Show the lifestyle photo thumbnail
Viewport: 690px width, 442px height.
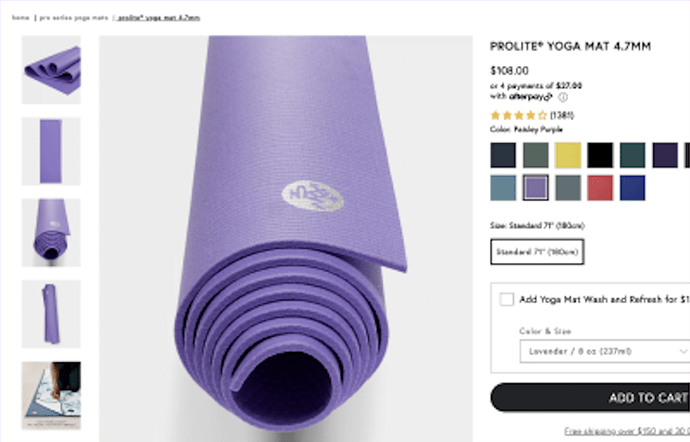click(x=51, y=395)
